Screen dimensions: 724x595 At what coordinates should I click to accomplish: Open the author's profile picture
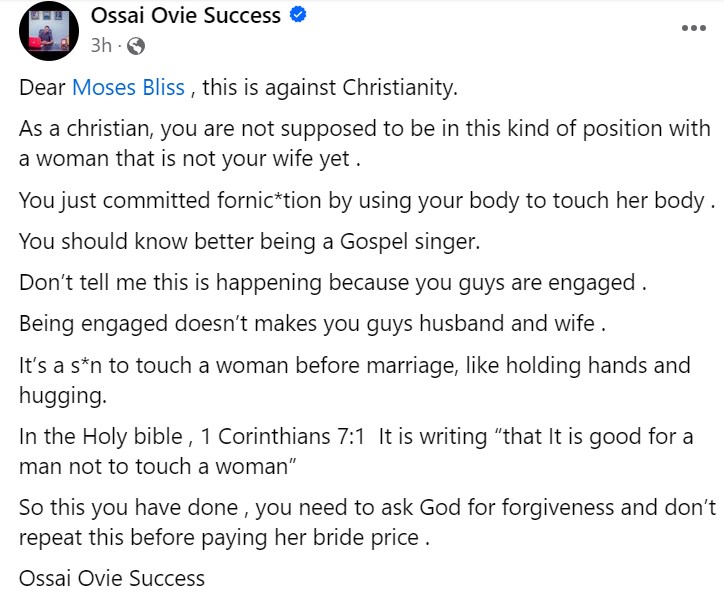[47, 30]
